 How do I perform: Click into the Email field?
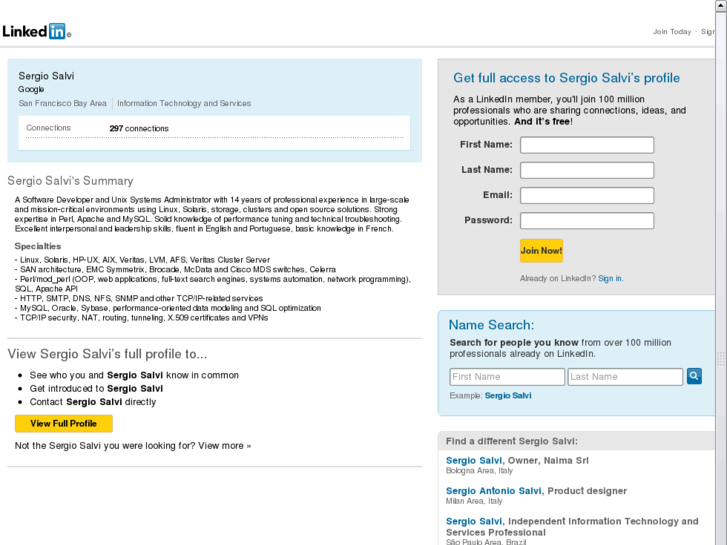(587, 195)
